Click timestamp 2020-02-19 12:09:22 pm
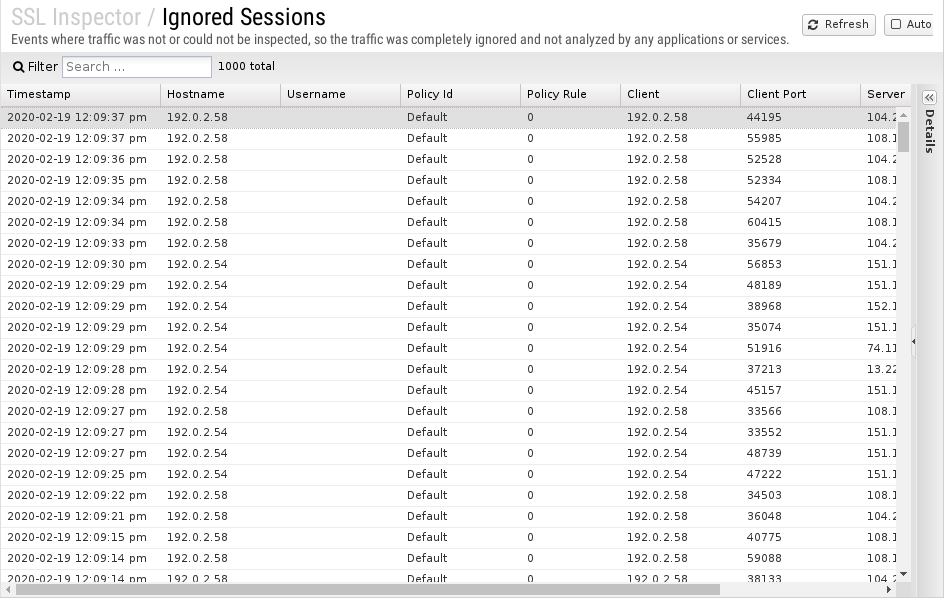This screenshot has width=944, height=598. [76, 496]
